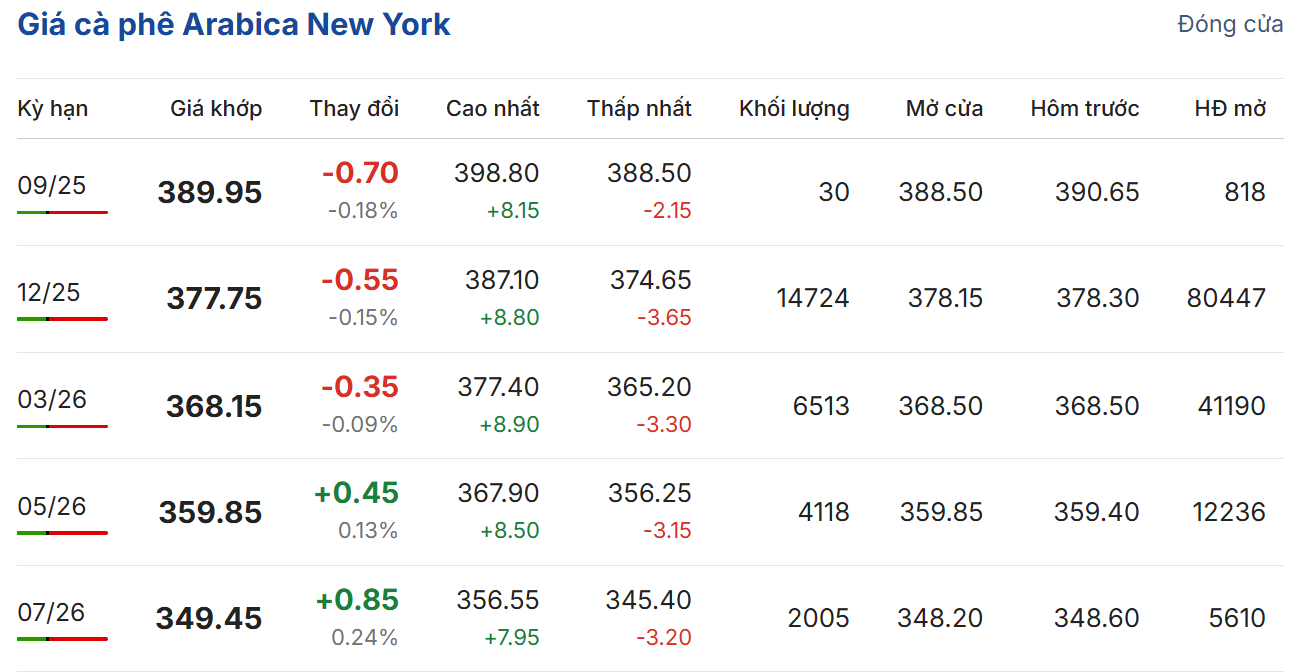Select the "Hôm trước" column header

pos(1084,108)
